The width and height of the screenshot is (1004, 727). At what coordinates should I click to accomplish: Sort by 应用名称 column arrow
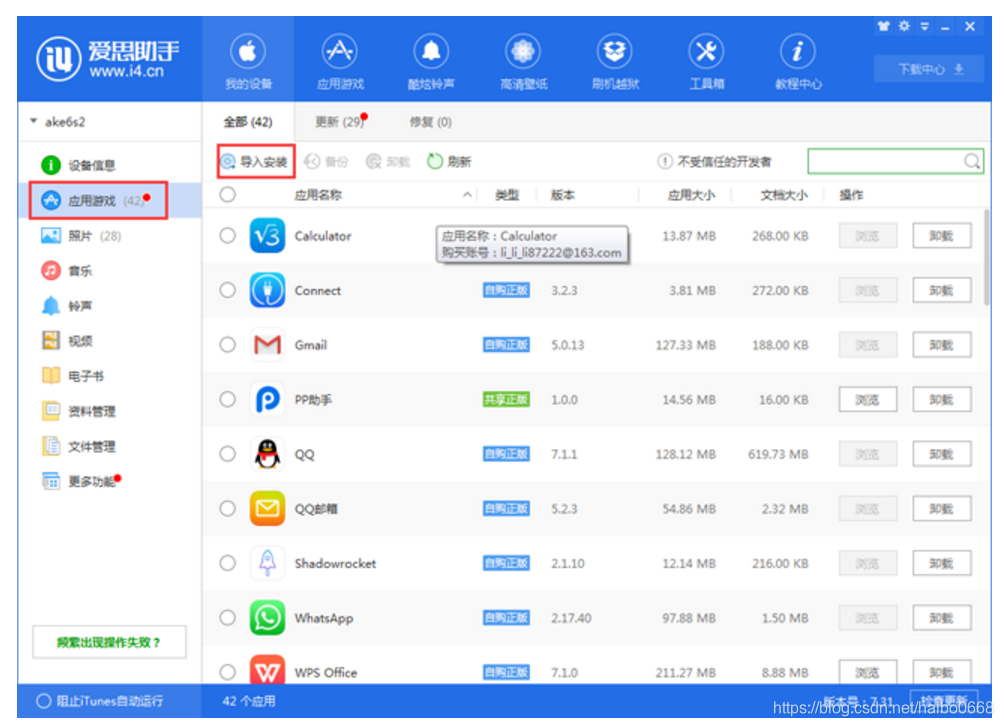(467, 195)
